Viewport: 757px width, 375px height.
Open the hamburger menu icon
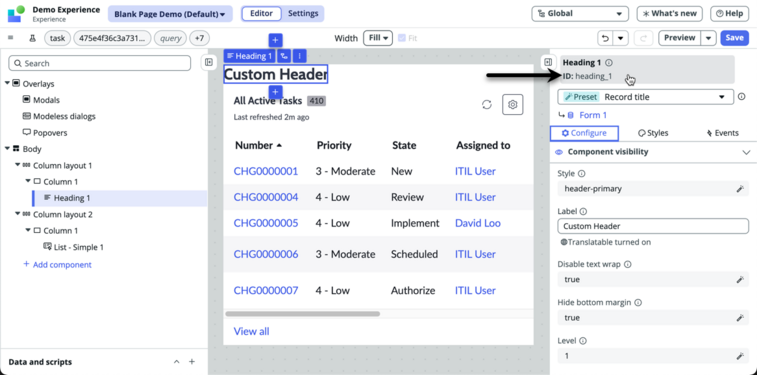tap(11, 38)
